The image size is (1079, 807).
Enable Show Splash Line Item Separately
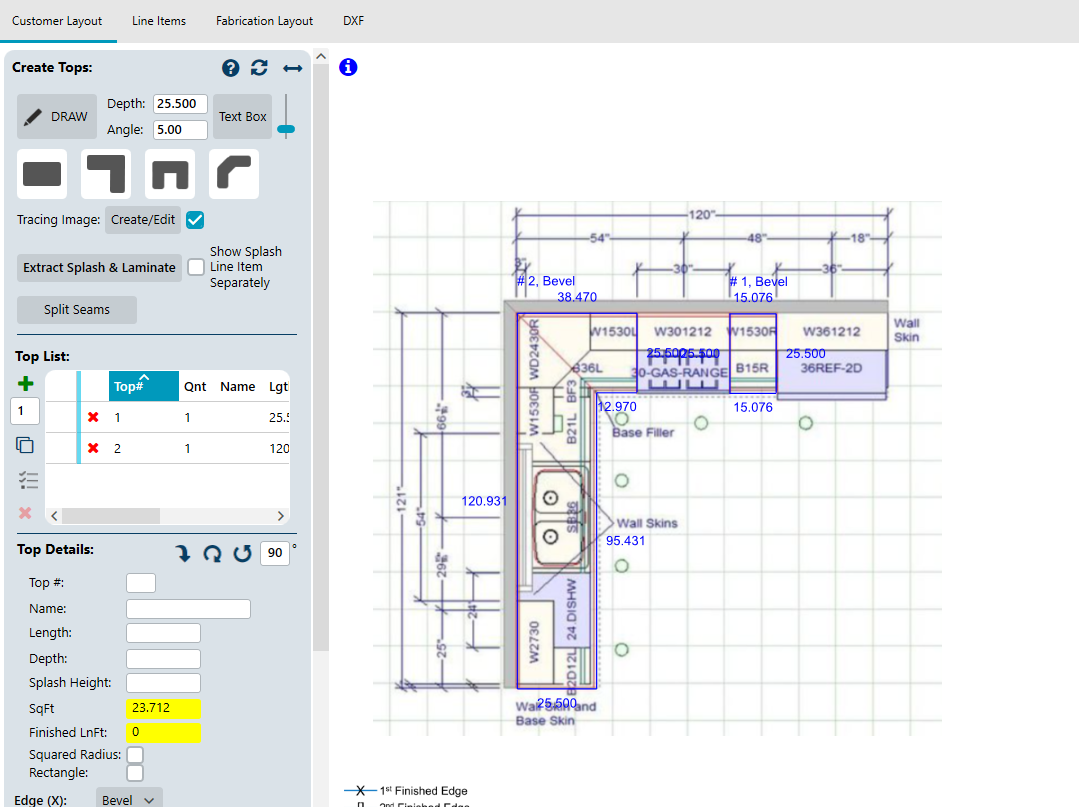point(196,267)
